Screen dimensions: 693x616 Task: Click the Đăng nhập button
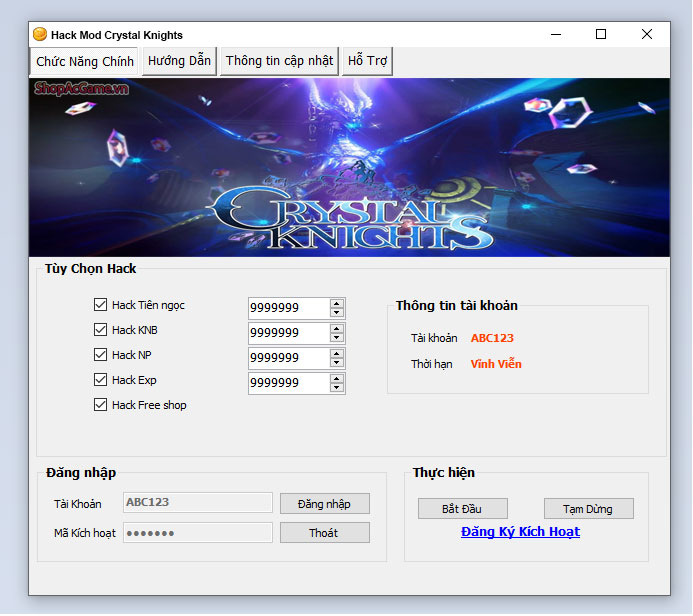pyautogui.click(x=325, y=504)
